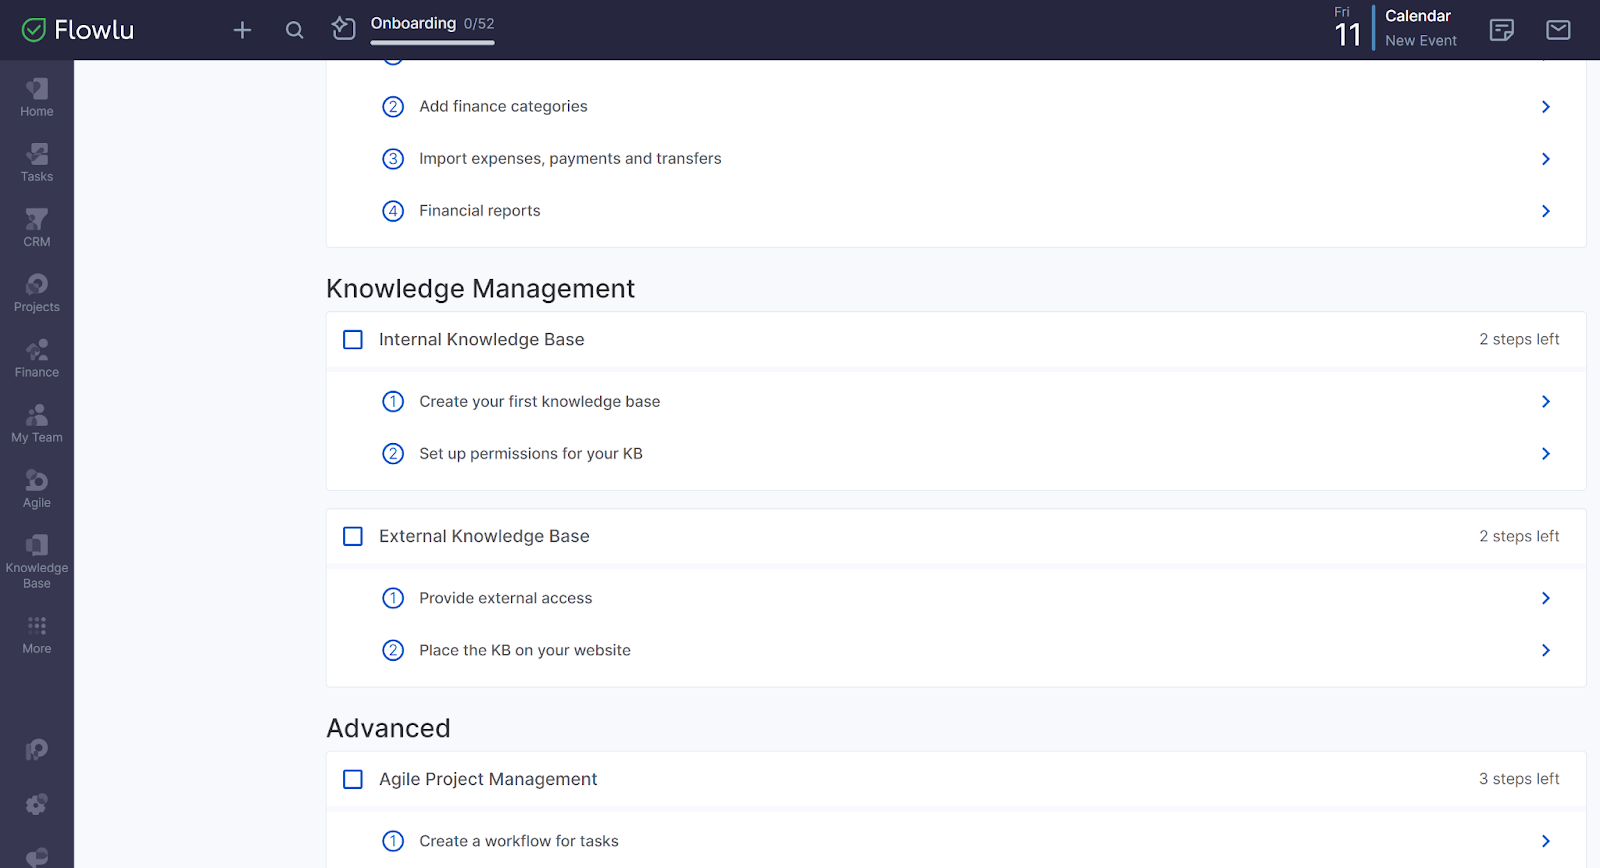Image resolution: width=1600 pixels, height=868 pixels.
Task: Open the mail envelope icon
Action: 1558,30
